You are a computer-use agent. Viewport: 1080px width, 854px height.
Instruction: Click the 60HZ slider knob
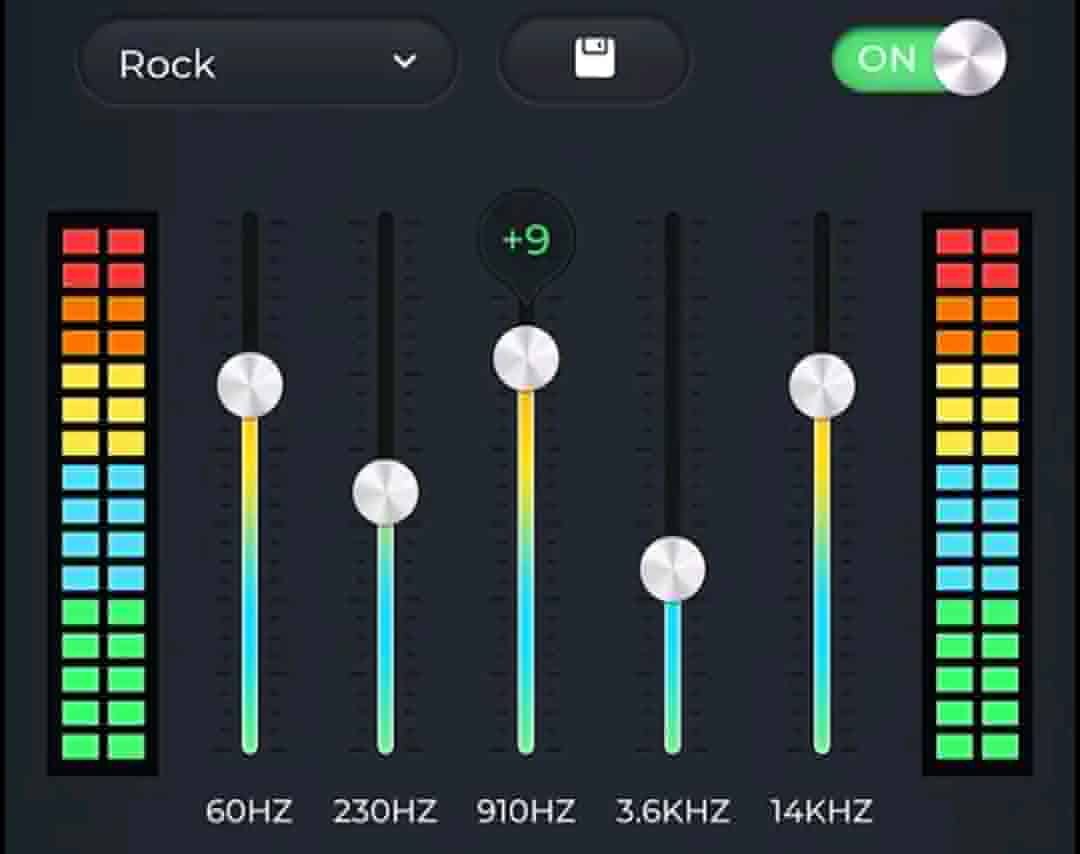pyautogui.click(x=250, y=385)
